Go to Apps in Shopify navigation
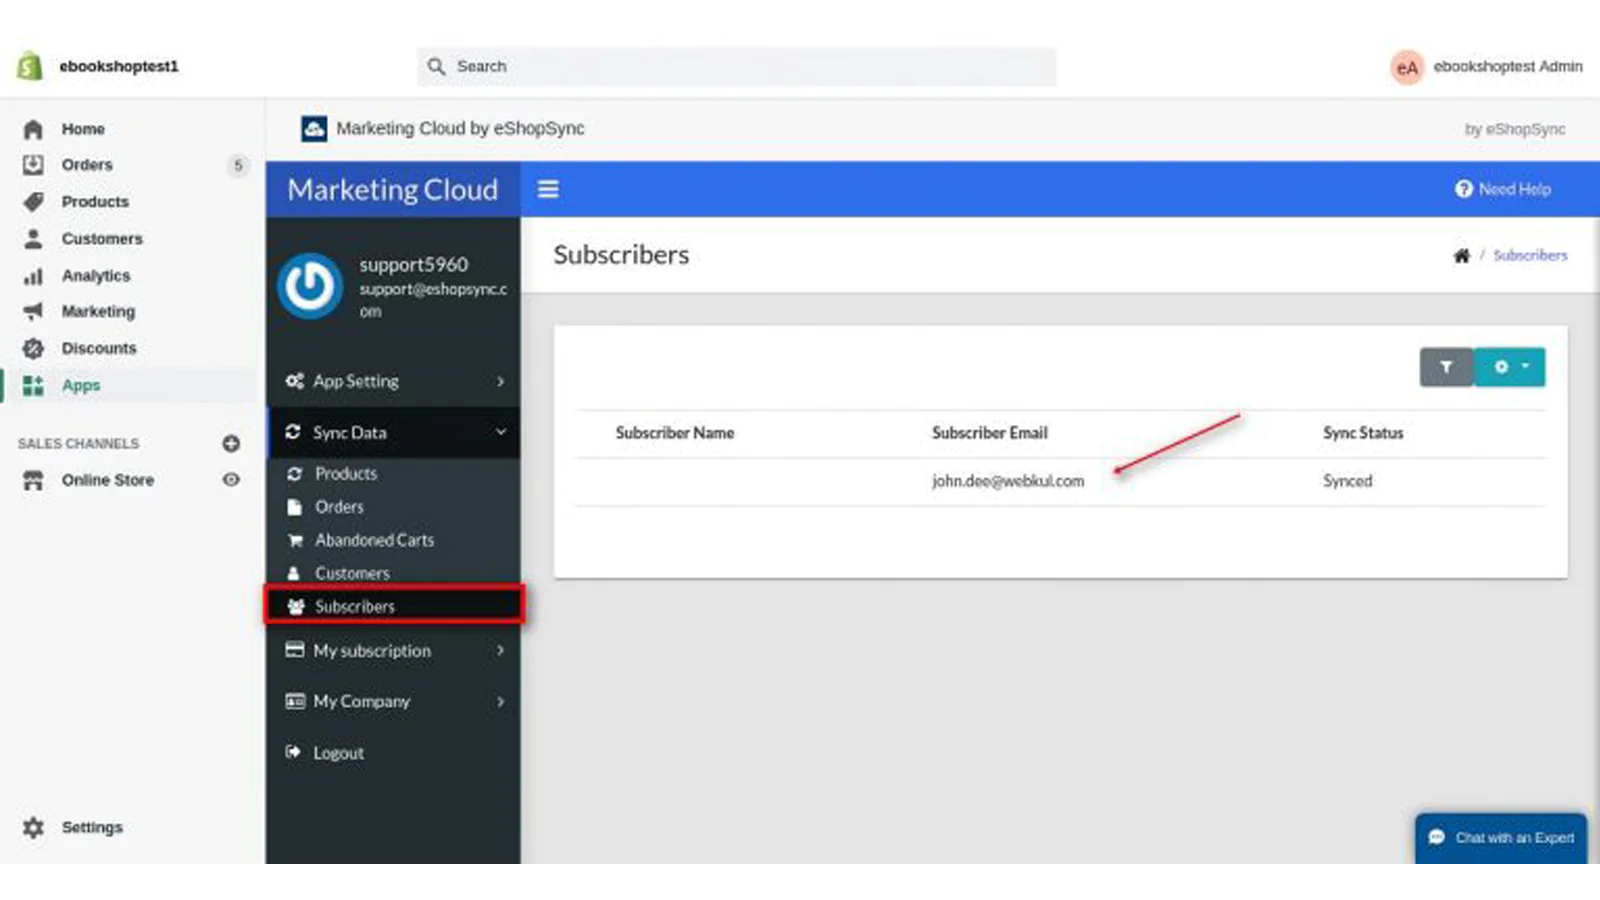The height and width of the screenshot is (900, 1600). (x=81, y=386)
